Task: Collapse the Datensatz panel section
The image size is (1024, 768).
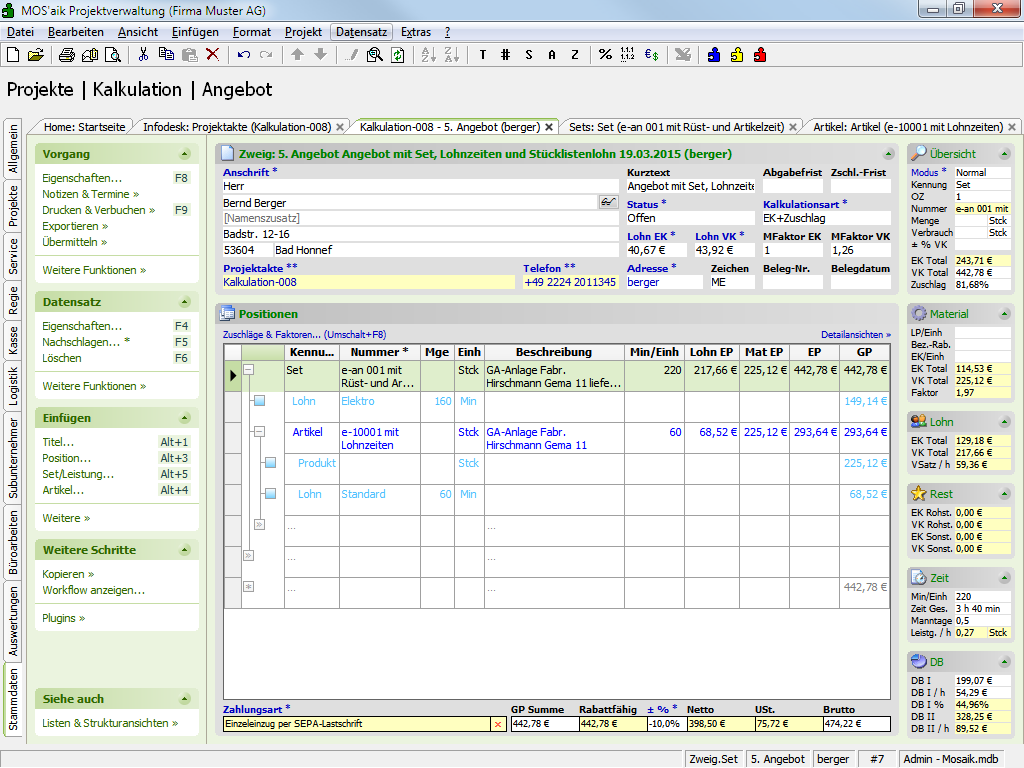Action: coord(185,302)
